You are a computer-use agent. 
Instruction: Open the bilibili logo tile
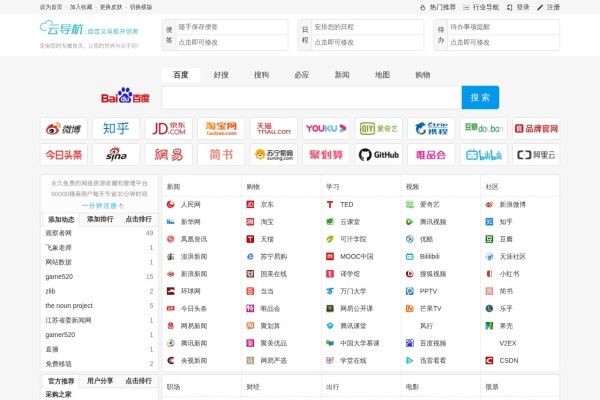pyautogui.click(x=484, y=155)
